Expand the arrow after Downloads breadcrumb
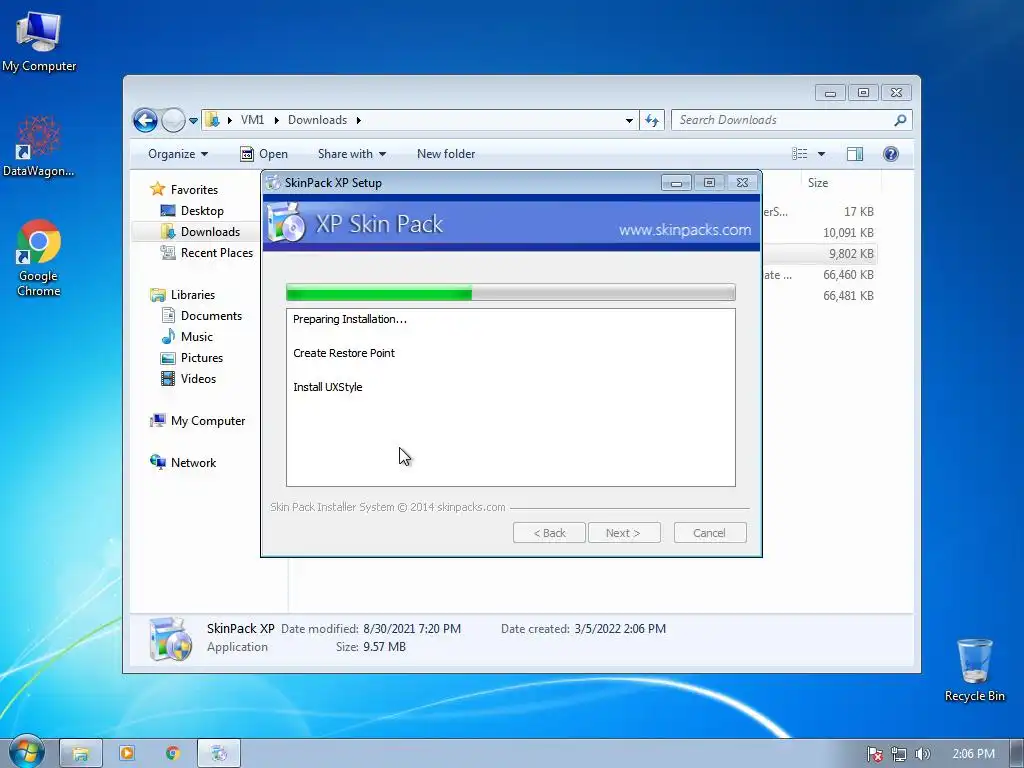This screenshot has width=1024, height=768. pos(359,120)
